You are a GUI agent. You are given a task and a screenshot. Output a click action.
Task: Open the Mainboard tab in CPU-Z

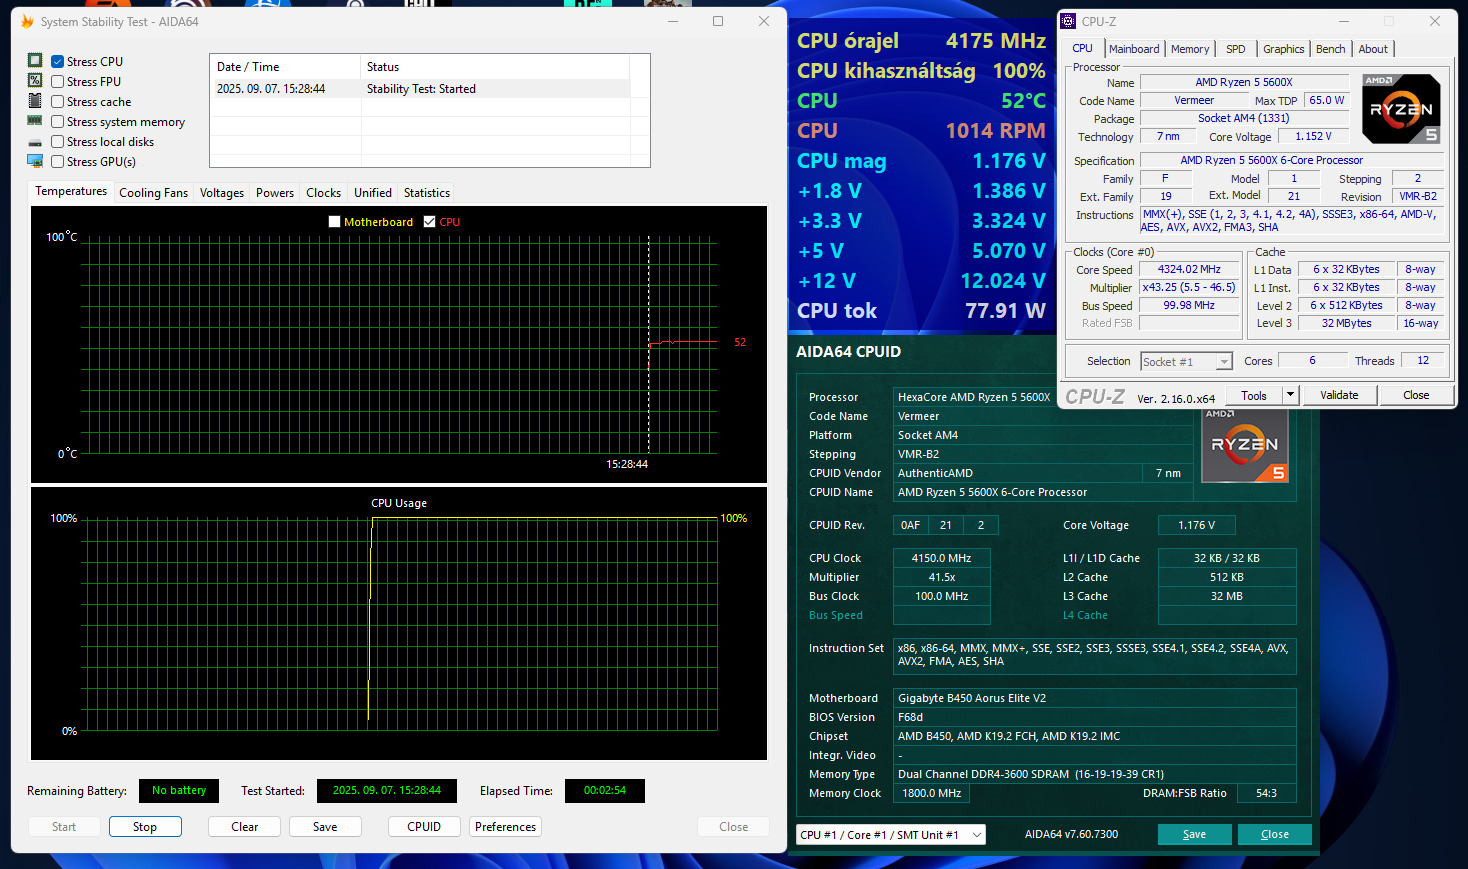[x=1134, y=49]
